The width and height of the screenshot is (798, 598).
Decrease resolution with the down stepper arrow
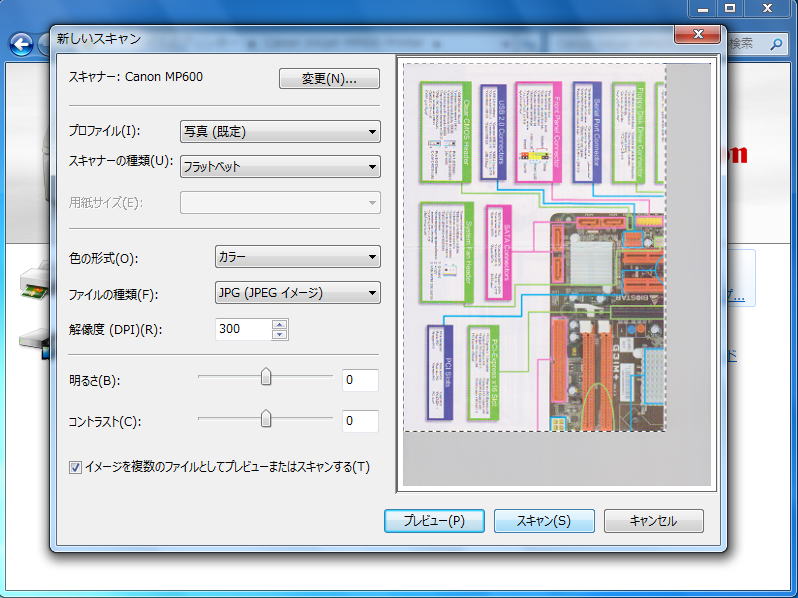pyautogui.click(x=280, y=334)
